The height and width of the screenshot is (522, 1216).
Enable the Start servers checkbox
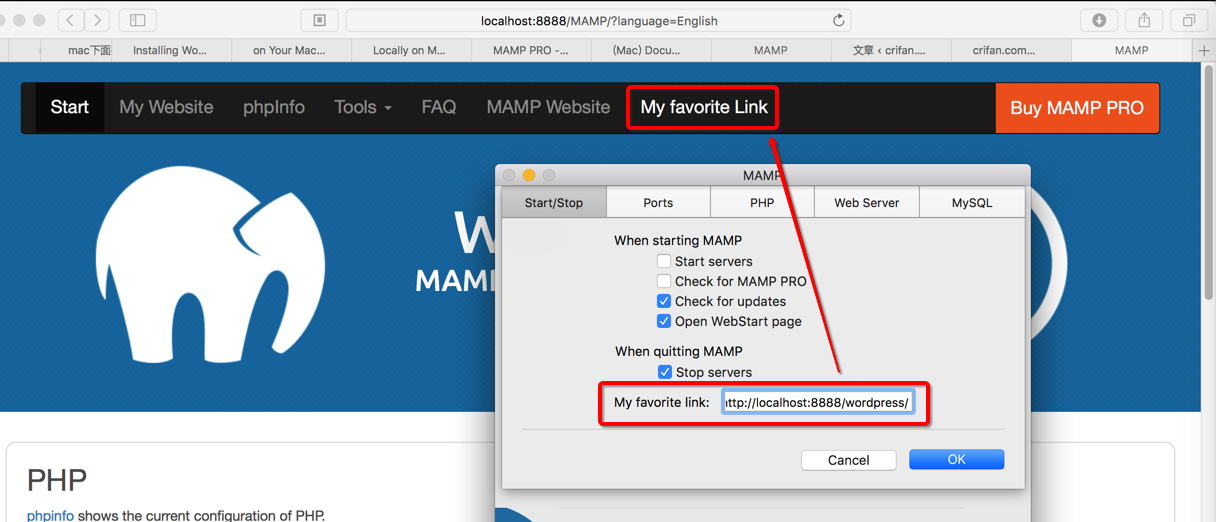664,261
